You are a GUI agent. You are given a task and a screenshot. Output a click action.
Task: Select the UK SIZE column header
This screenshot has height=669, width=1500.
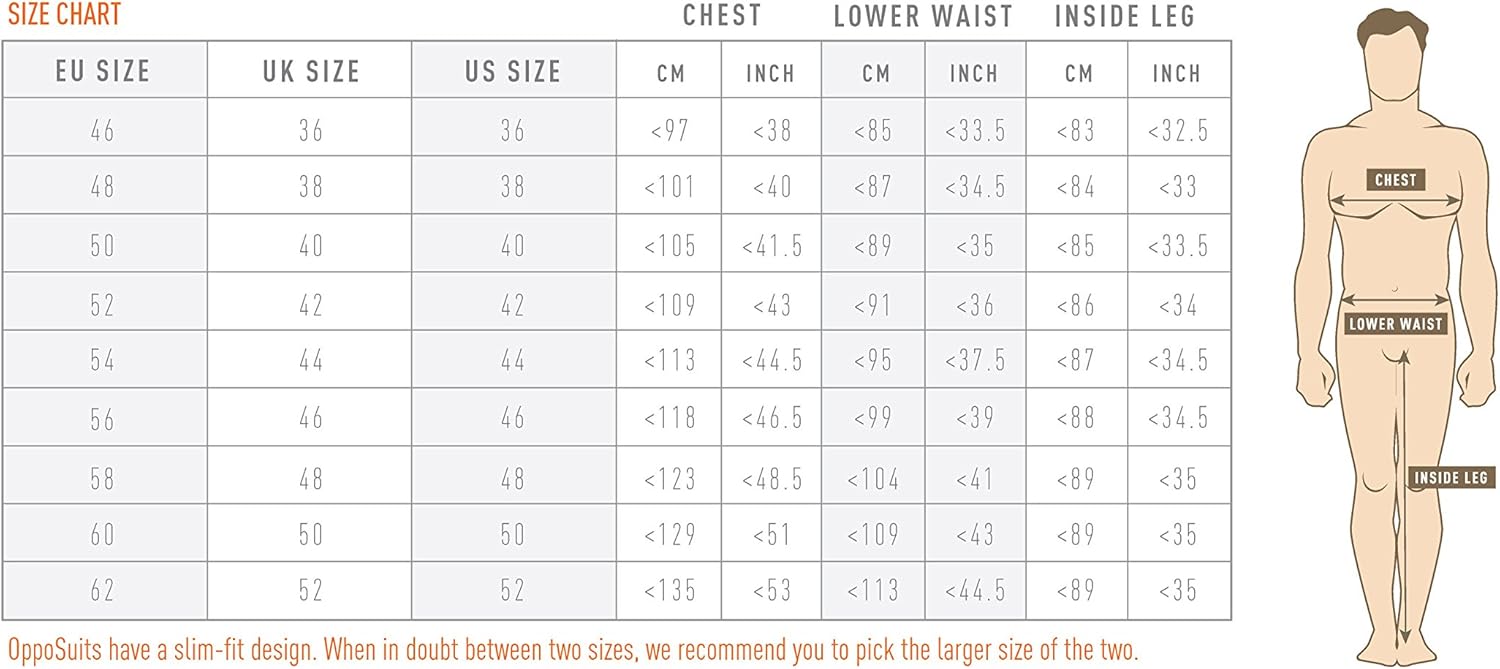(310, 71)
